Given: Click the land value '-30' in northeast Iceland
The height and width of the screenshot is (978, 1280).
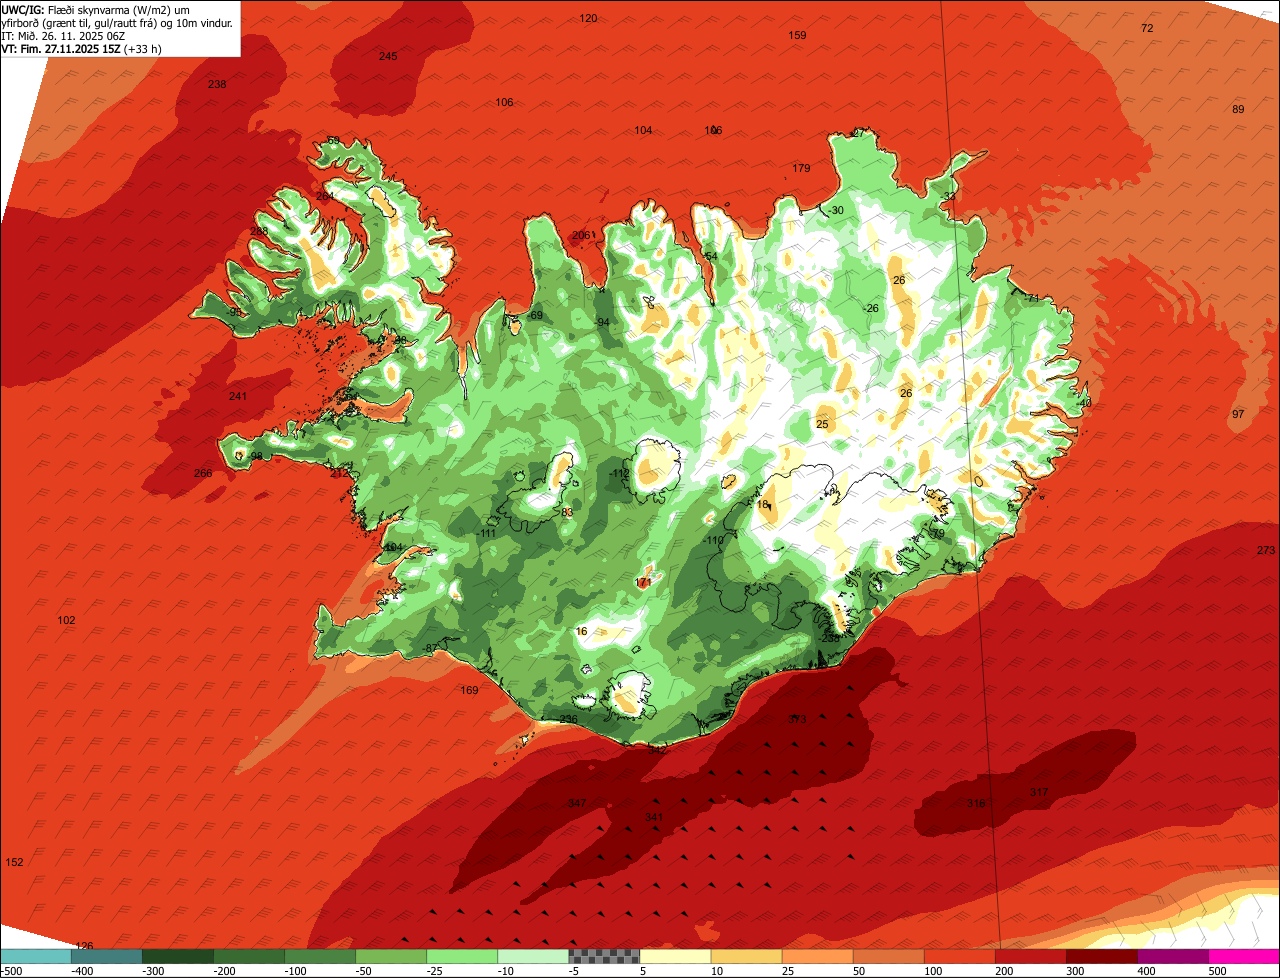Looking at the screenshot, I should coord(836,211).
